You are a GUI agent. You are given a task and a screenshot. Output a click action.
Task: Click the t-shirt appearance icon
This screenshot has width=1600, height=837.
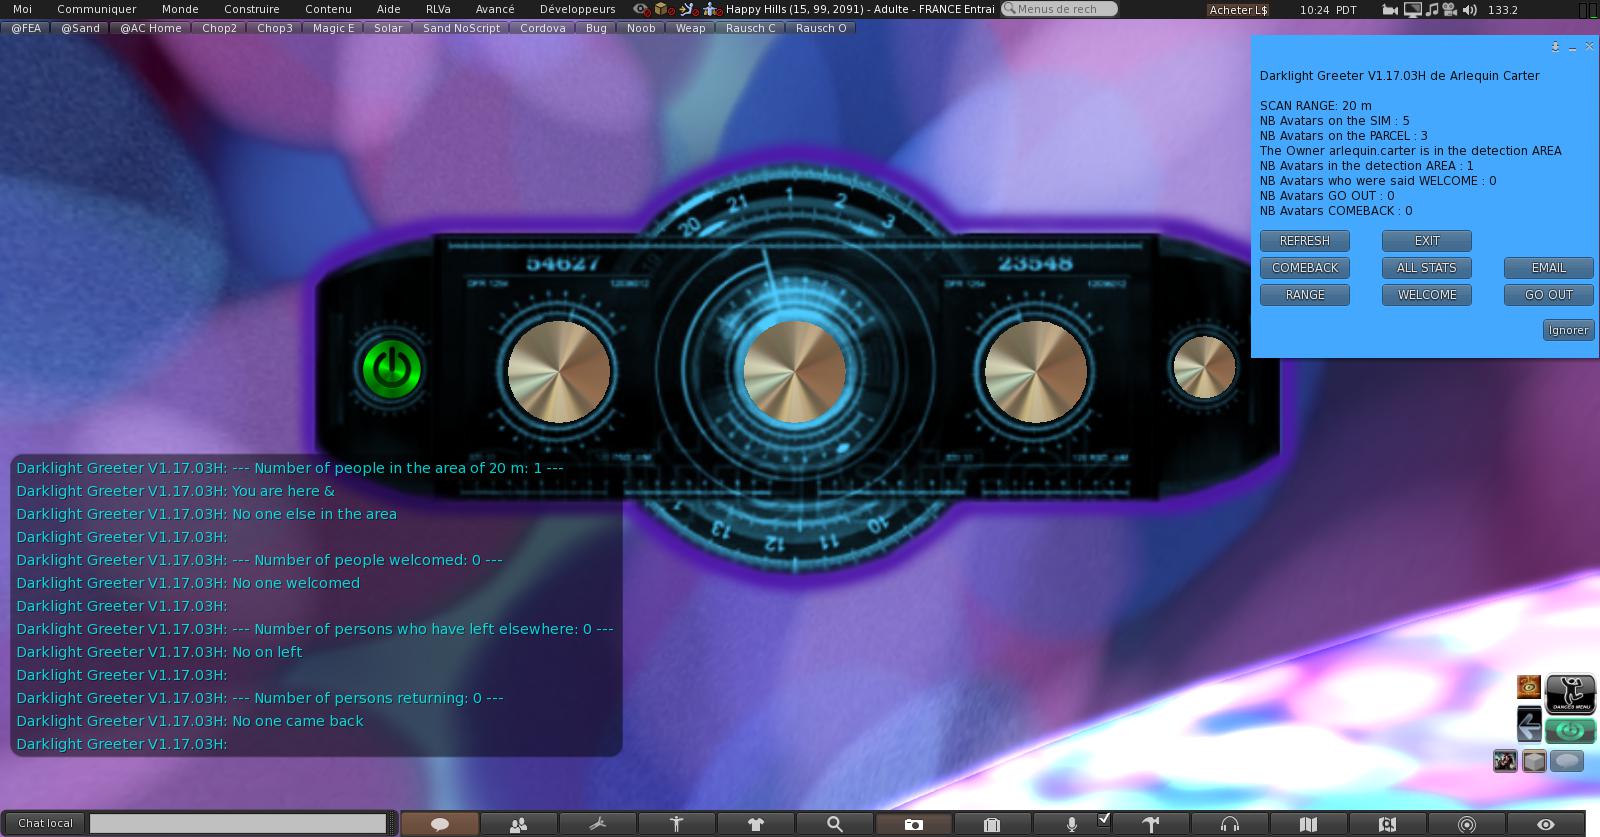[x=755, y=824]
